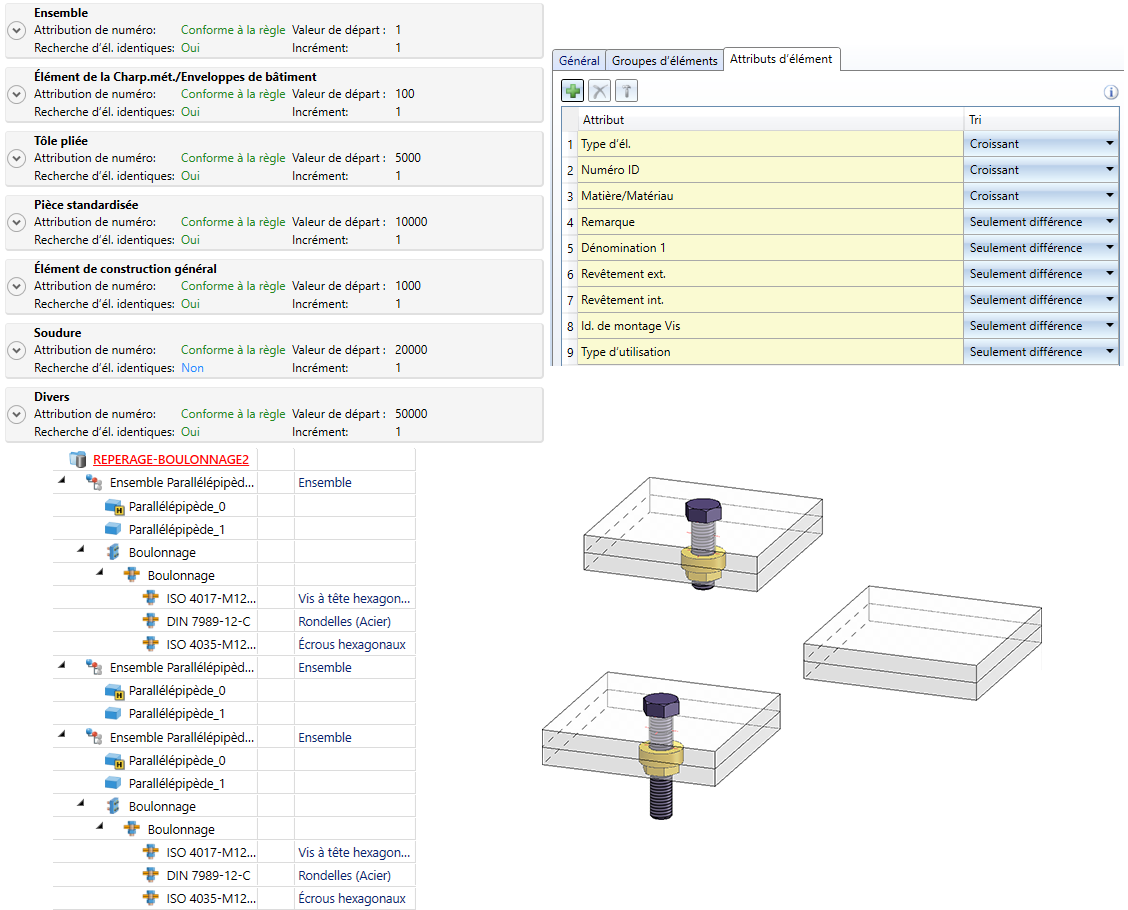The height and width of the screenshot is (910, 1128).
Task: Click the red REPERAGE-BOULONNAGE2 link
Action: 170,460
